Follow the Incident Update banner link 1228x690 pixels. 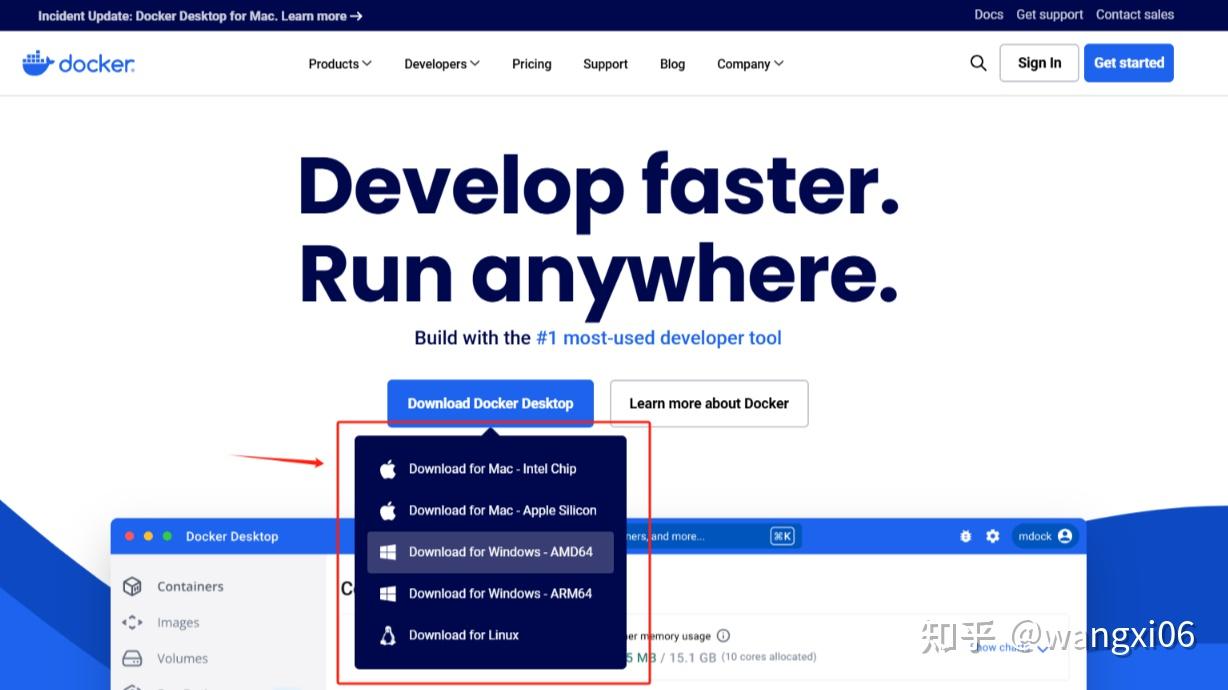click(x=197, y=15)
